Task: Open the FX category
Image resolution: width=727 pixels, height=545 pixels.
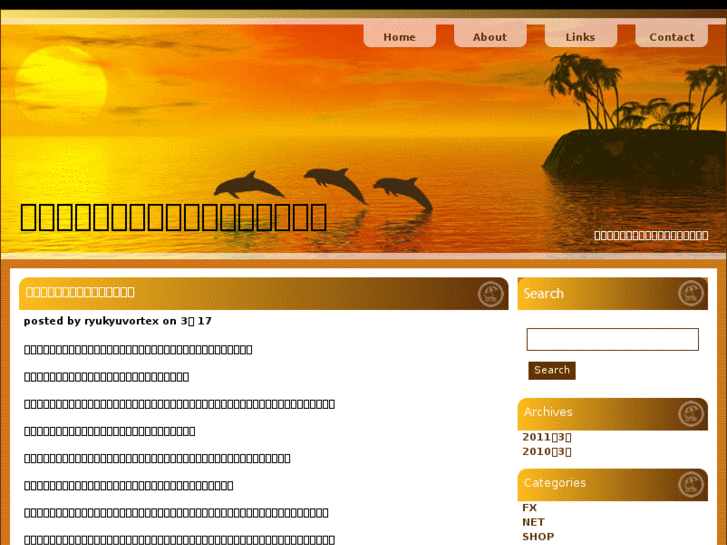Action: (529, 507)
